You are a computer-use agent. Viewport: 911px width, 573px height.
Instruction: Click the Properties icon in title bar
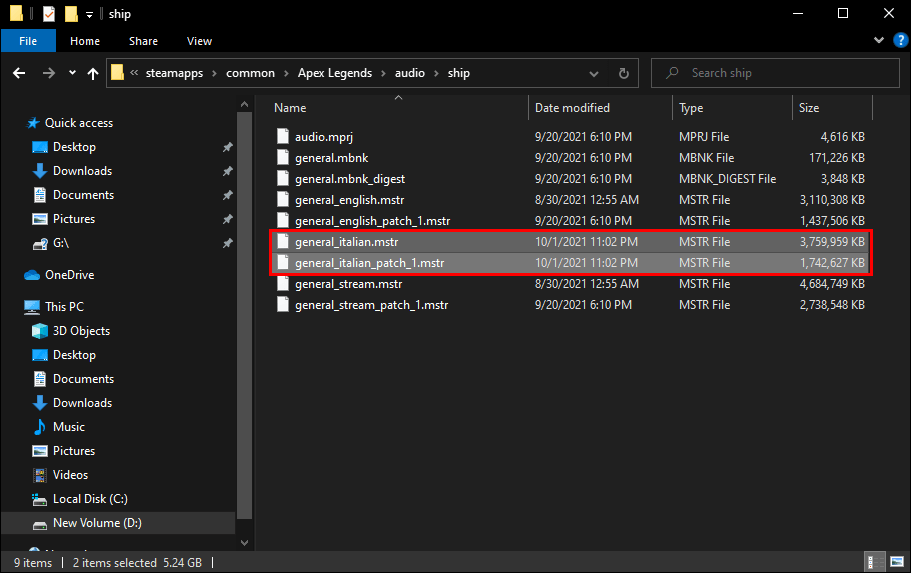coord(49,14)
